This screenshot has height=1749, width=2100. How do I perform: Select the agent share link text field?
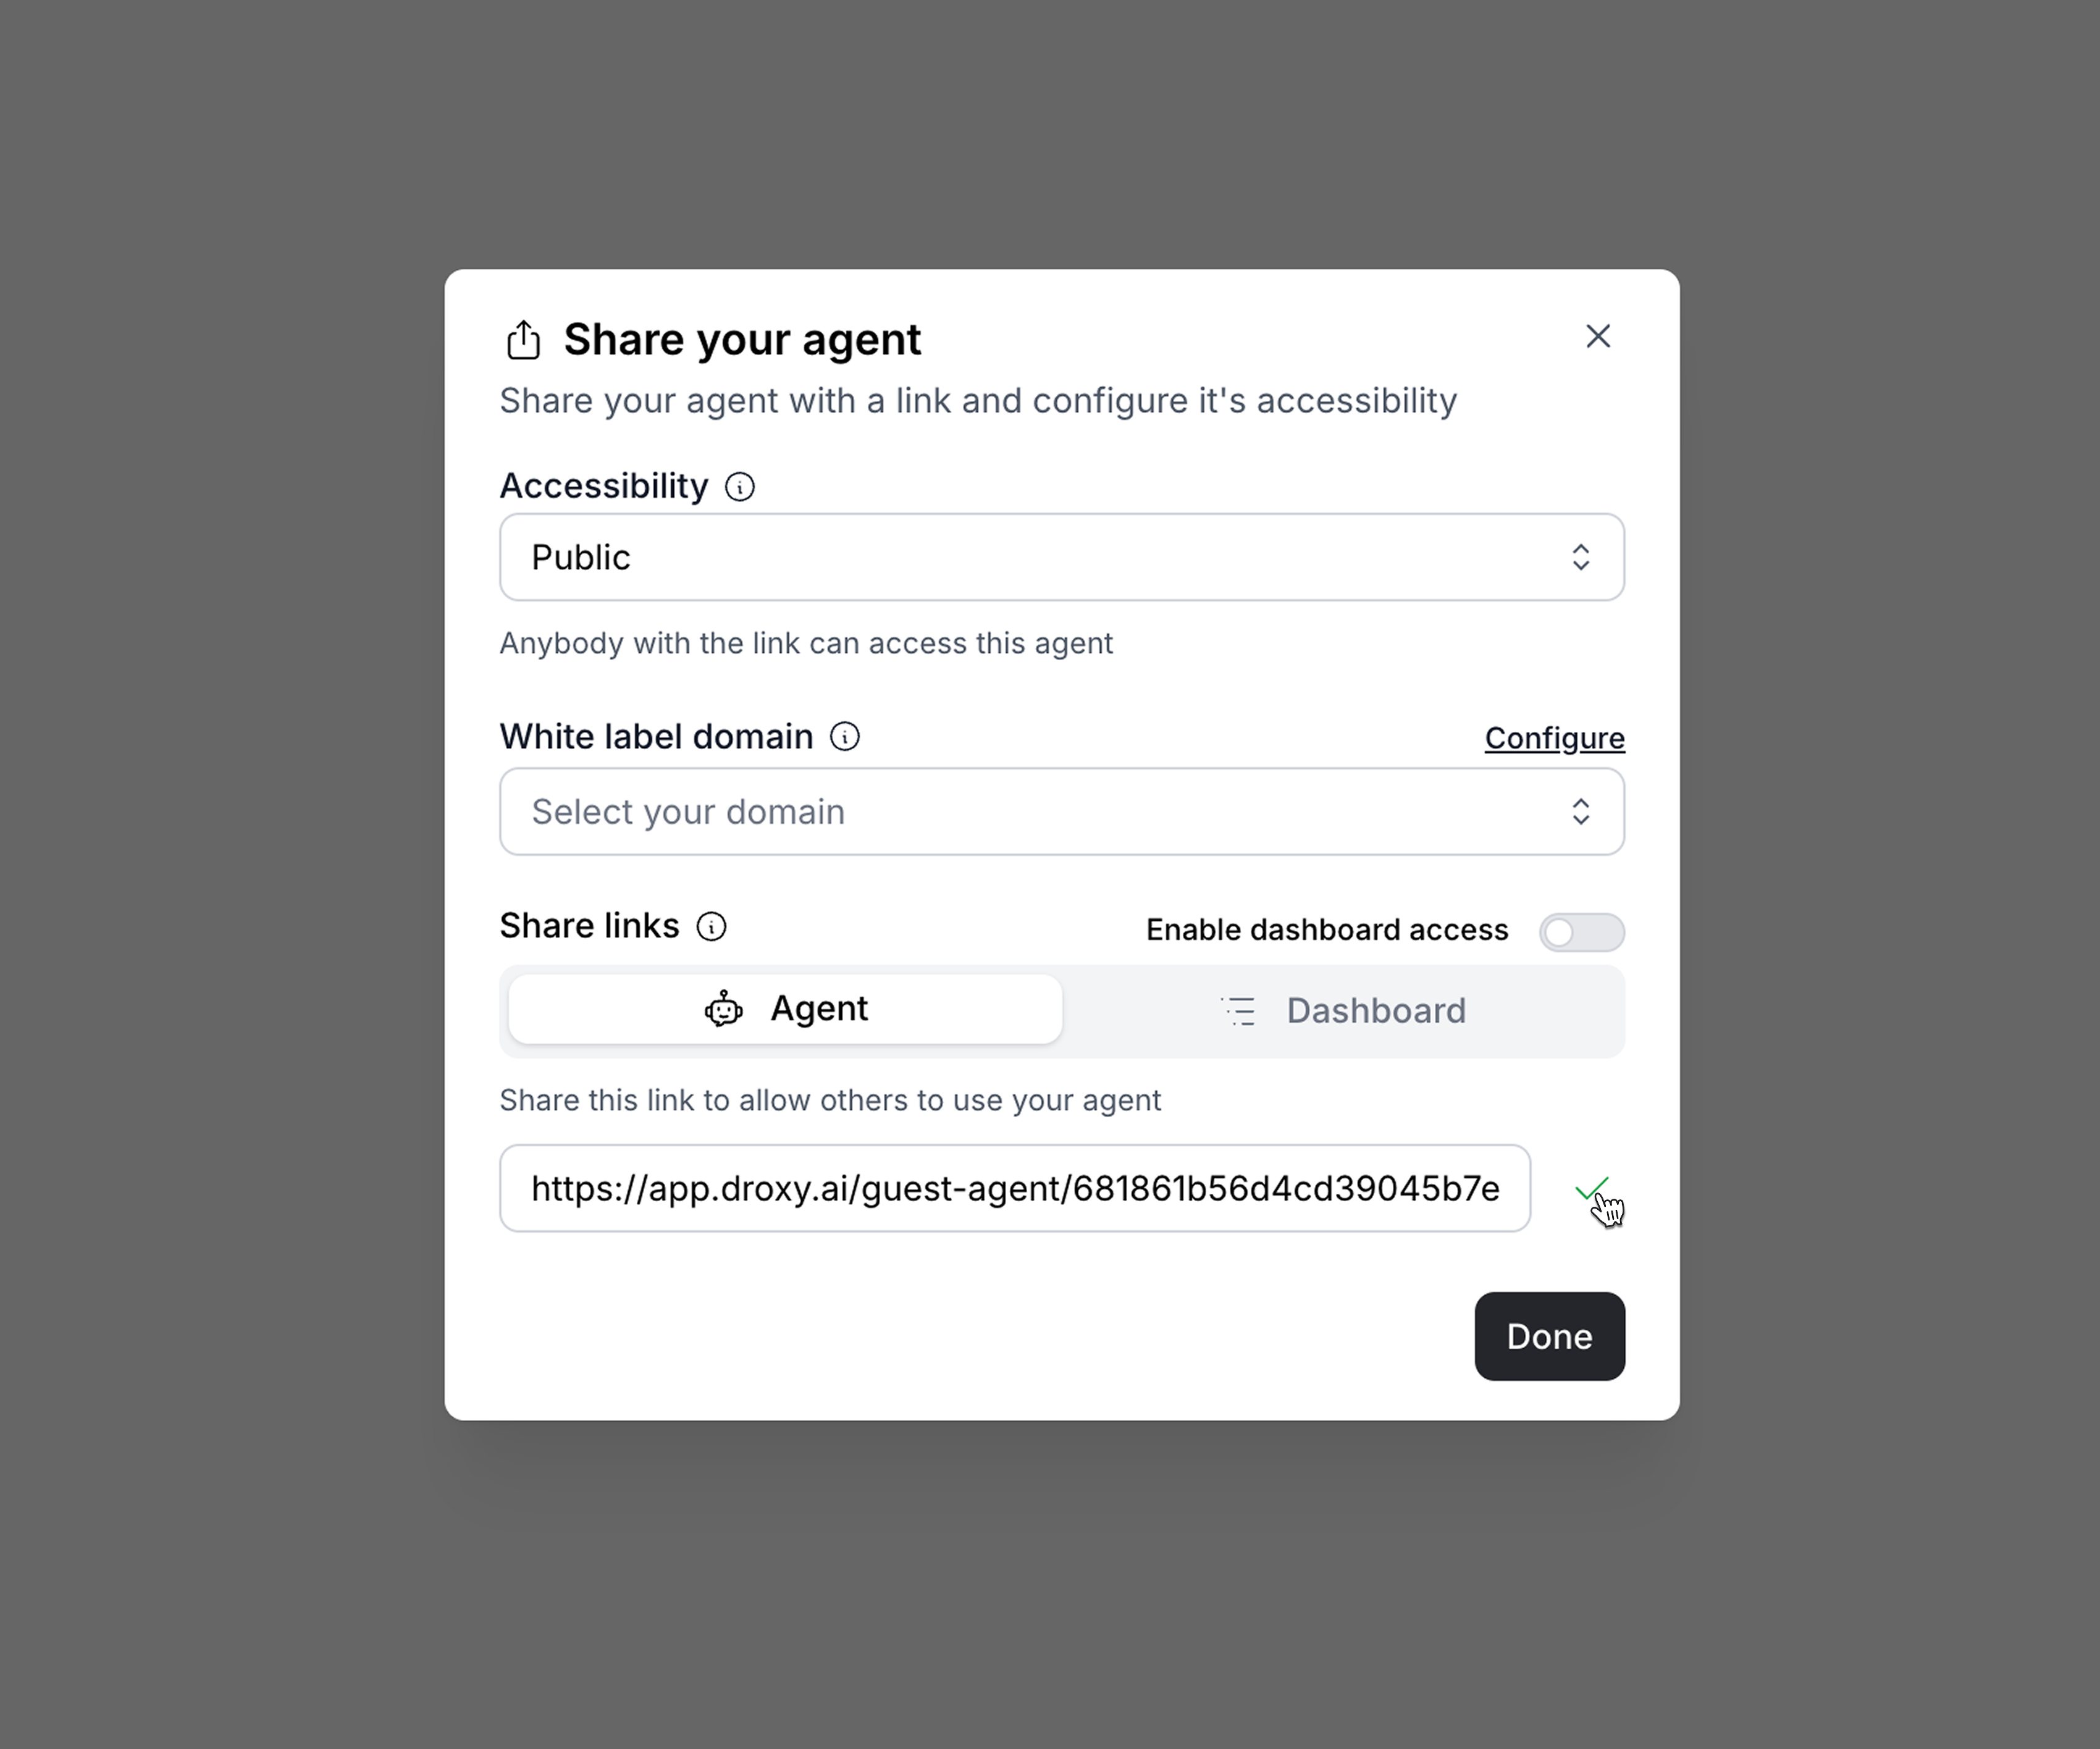1015,1189
